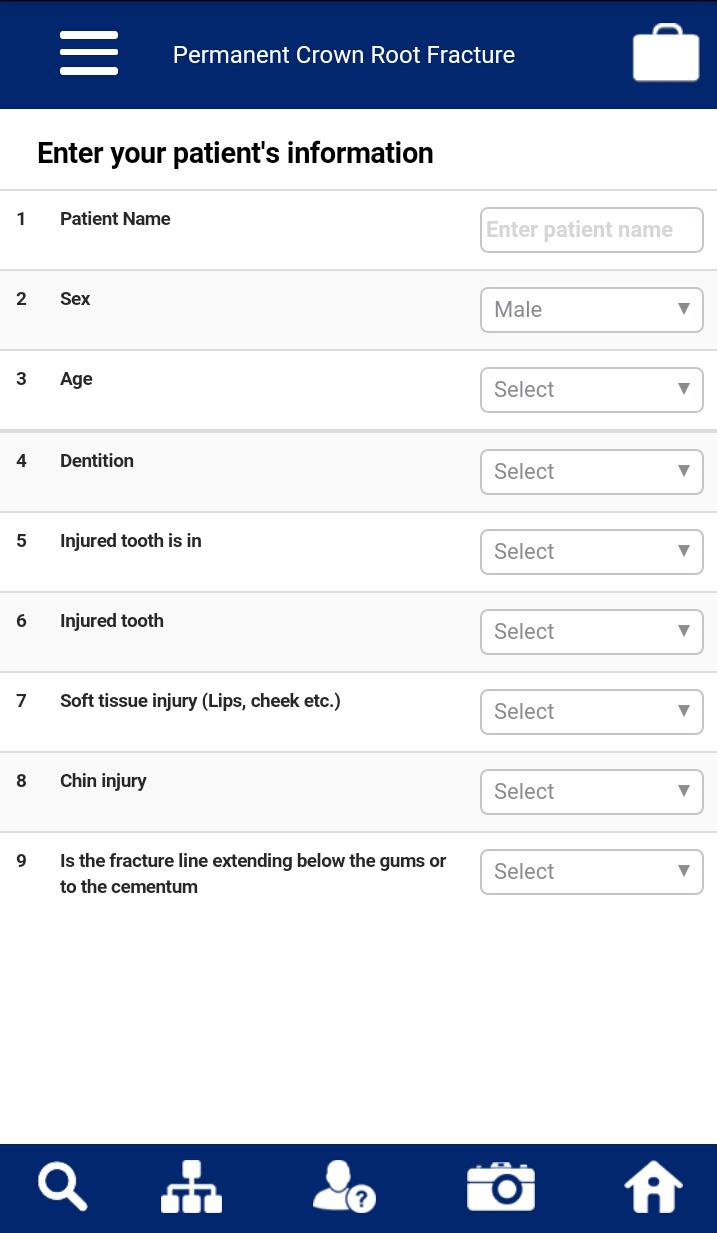
Task: Tap the patient help icon
Action: [343, 1187]
